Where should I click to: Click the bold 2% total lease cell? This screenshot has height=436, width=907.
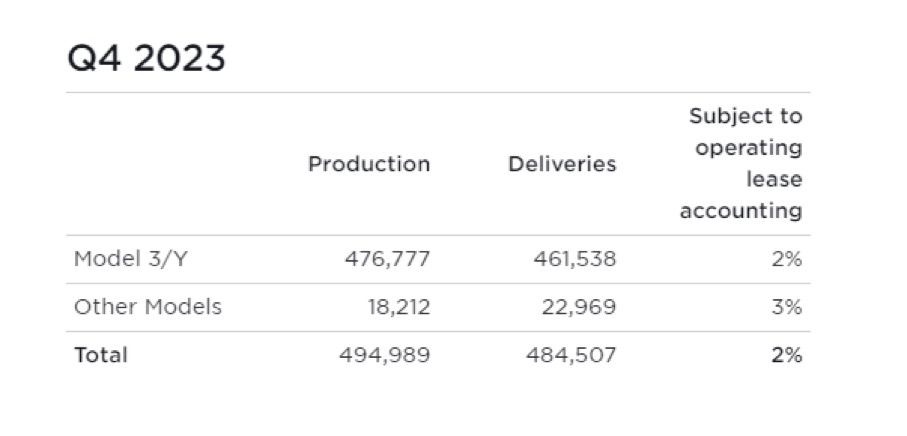click(x=787, y=355)
